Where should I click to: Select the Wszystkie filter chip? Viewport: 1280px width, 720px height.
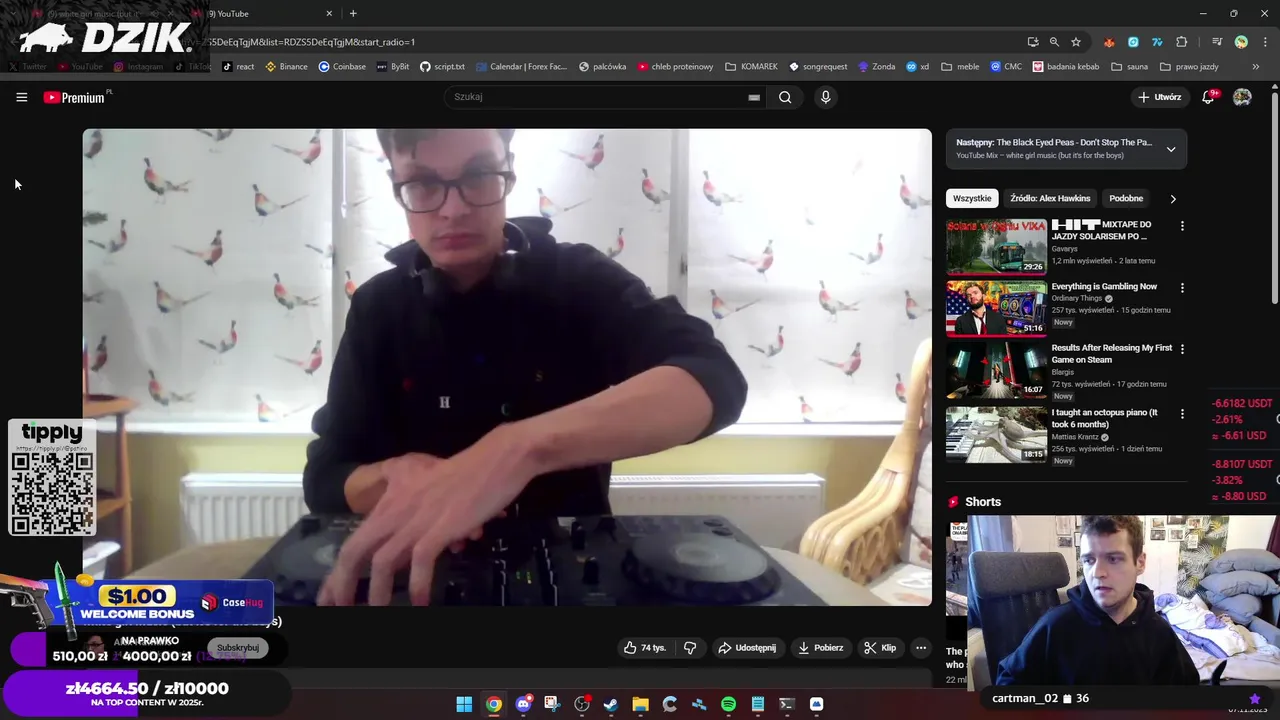coord(972,198)
